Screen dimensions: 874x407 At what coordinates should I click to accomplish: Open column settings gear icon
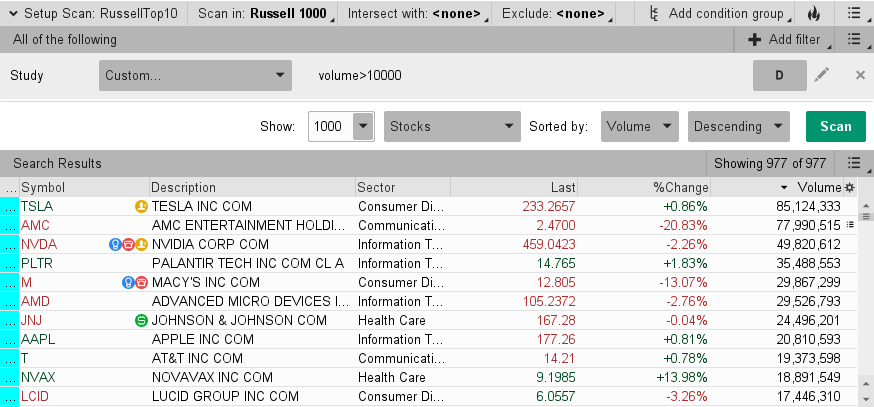[849, 188]
